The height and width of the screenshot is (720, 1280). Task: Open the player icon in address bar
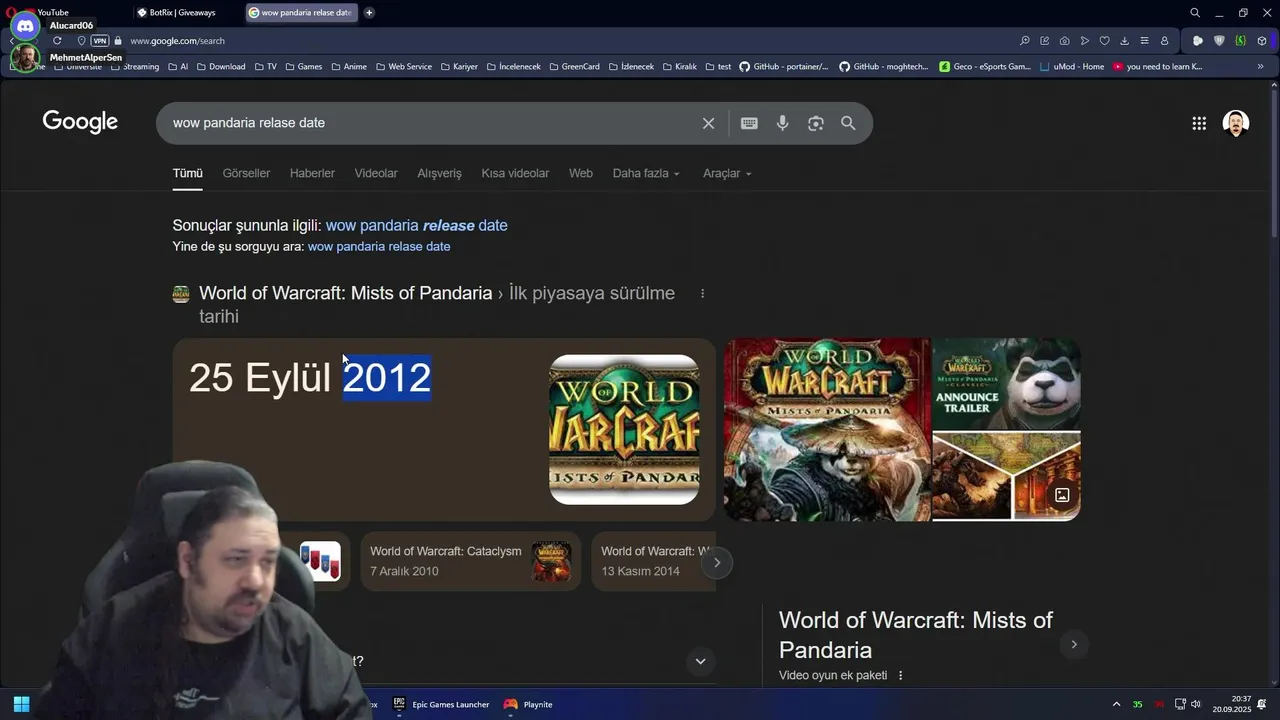[x=1084, y=41]
